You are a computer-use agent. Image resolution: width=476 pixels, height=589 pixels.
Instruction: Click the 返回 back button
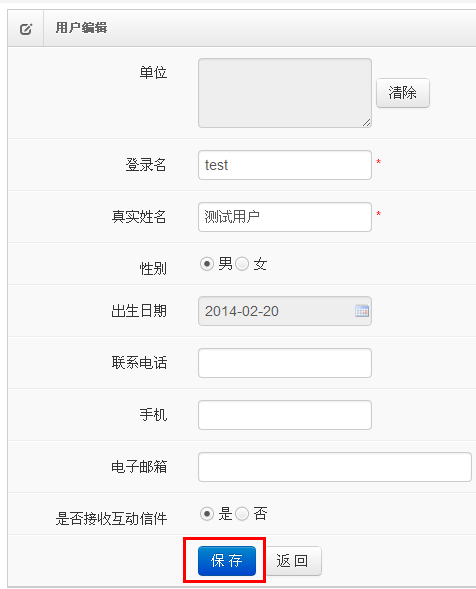tap(293, 560)
